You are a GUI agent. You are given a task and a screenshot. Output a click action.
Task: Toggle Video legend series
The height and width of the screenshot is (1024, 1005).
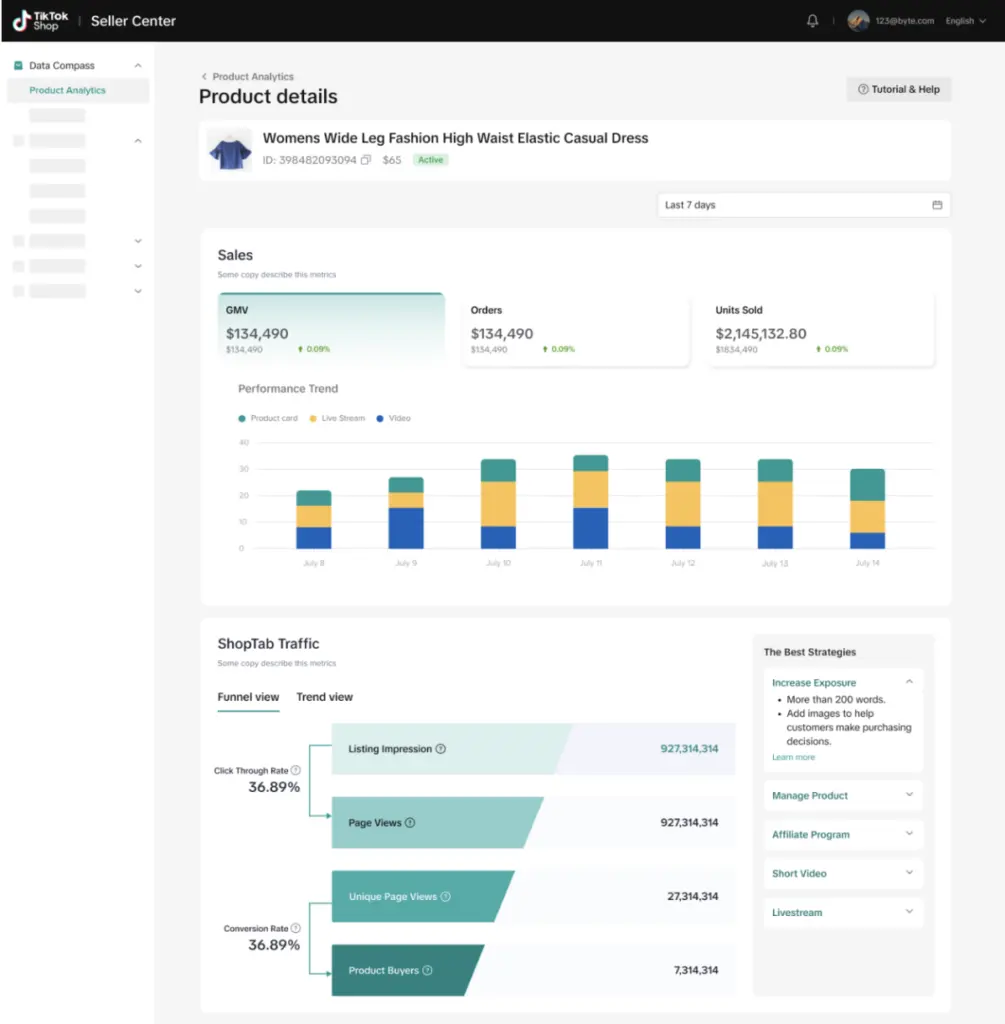coord(394,418)
